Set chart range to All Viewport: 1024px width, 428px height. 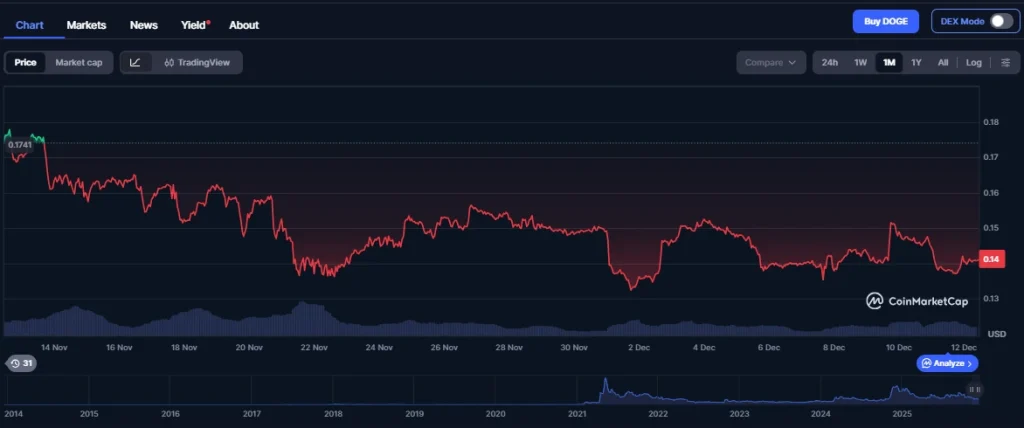pyautogui.click(x=943, y=63)
